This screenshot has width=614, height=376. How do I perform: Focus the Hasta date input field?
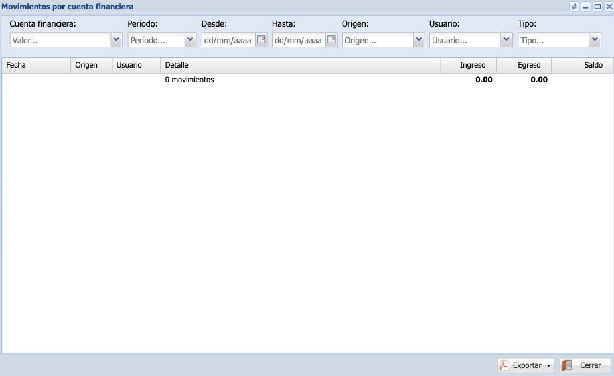[x=299, y=40]
